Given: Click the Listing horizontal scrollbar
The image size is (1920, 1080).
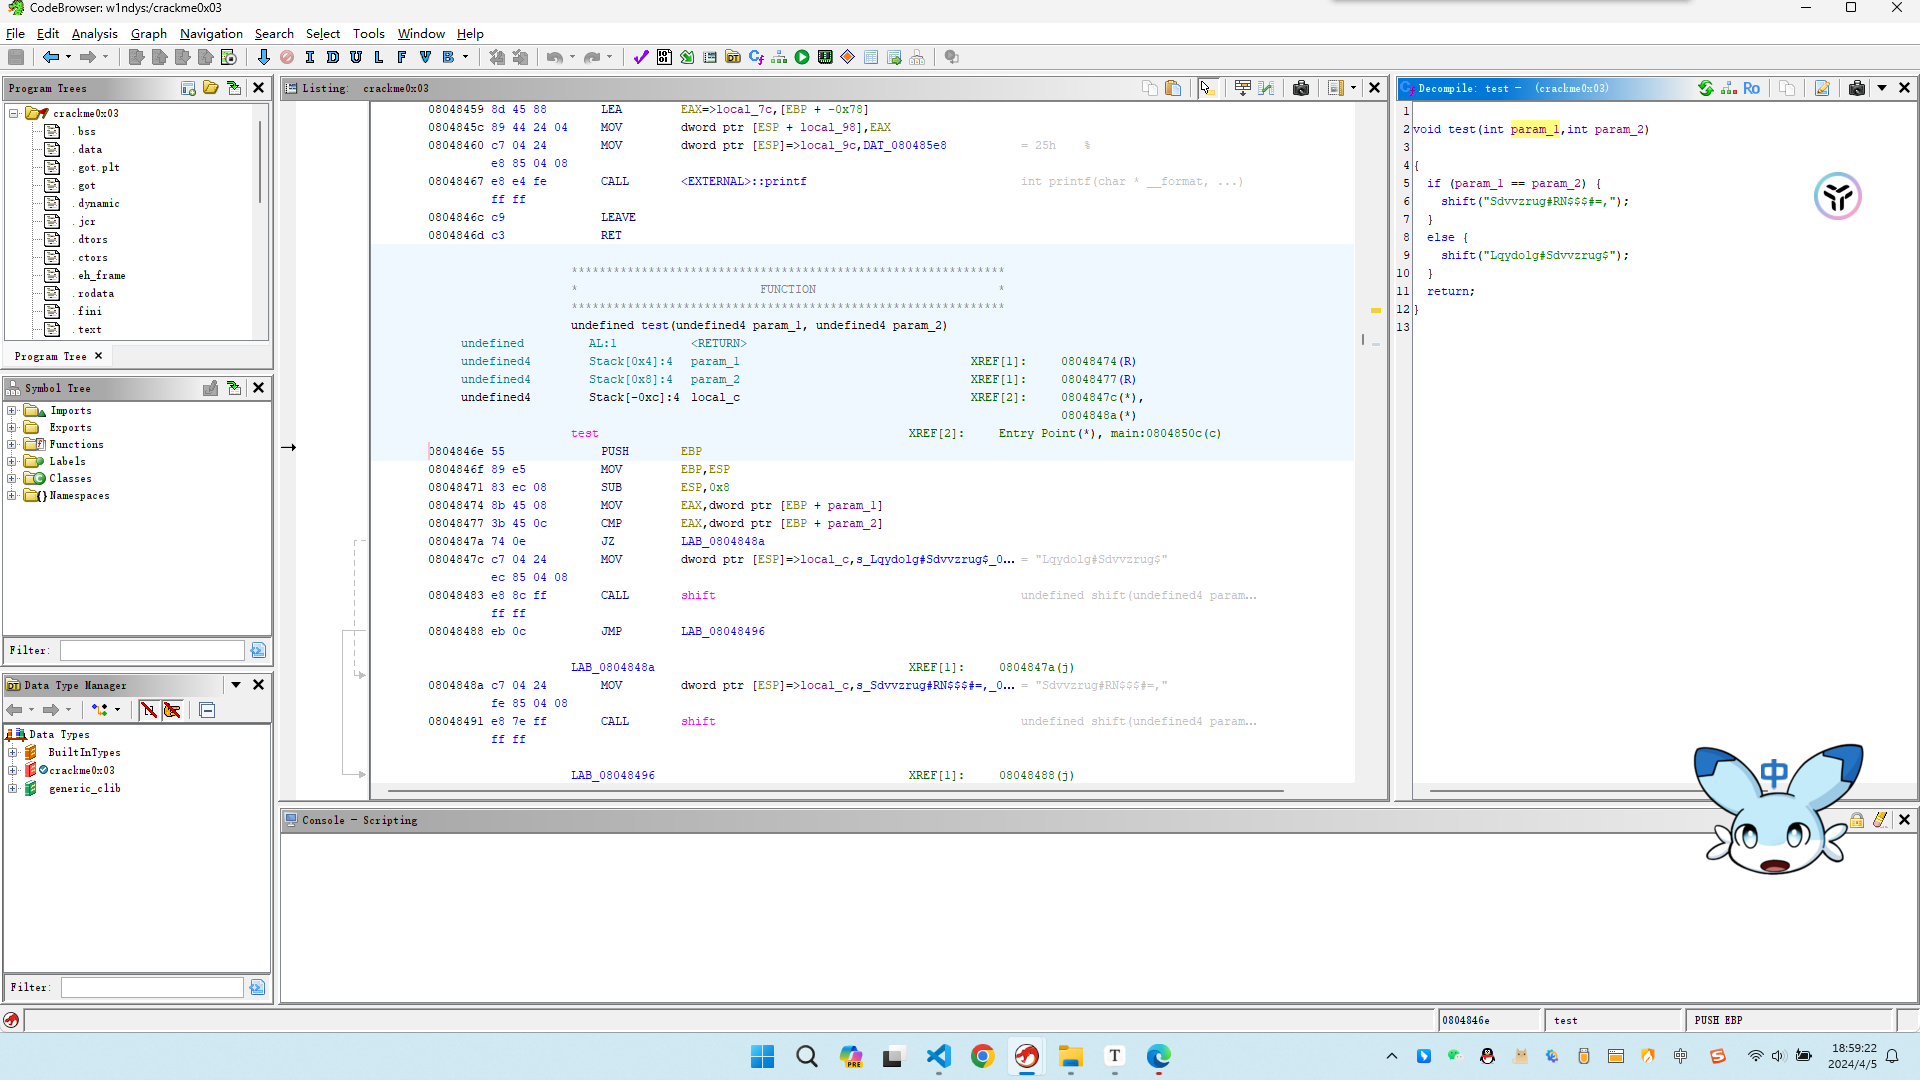Looking at the screenshot, I should 835,791.
